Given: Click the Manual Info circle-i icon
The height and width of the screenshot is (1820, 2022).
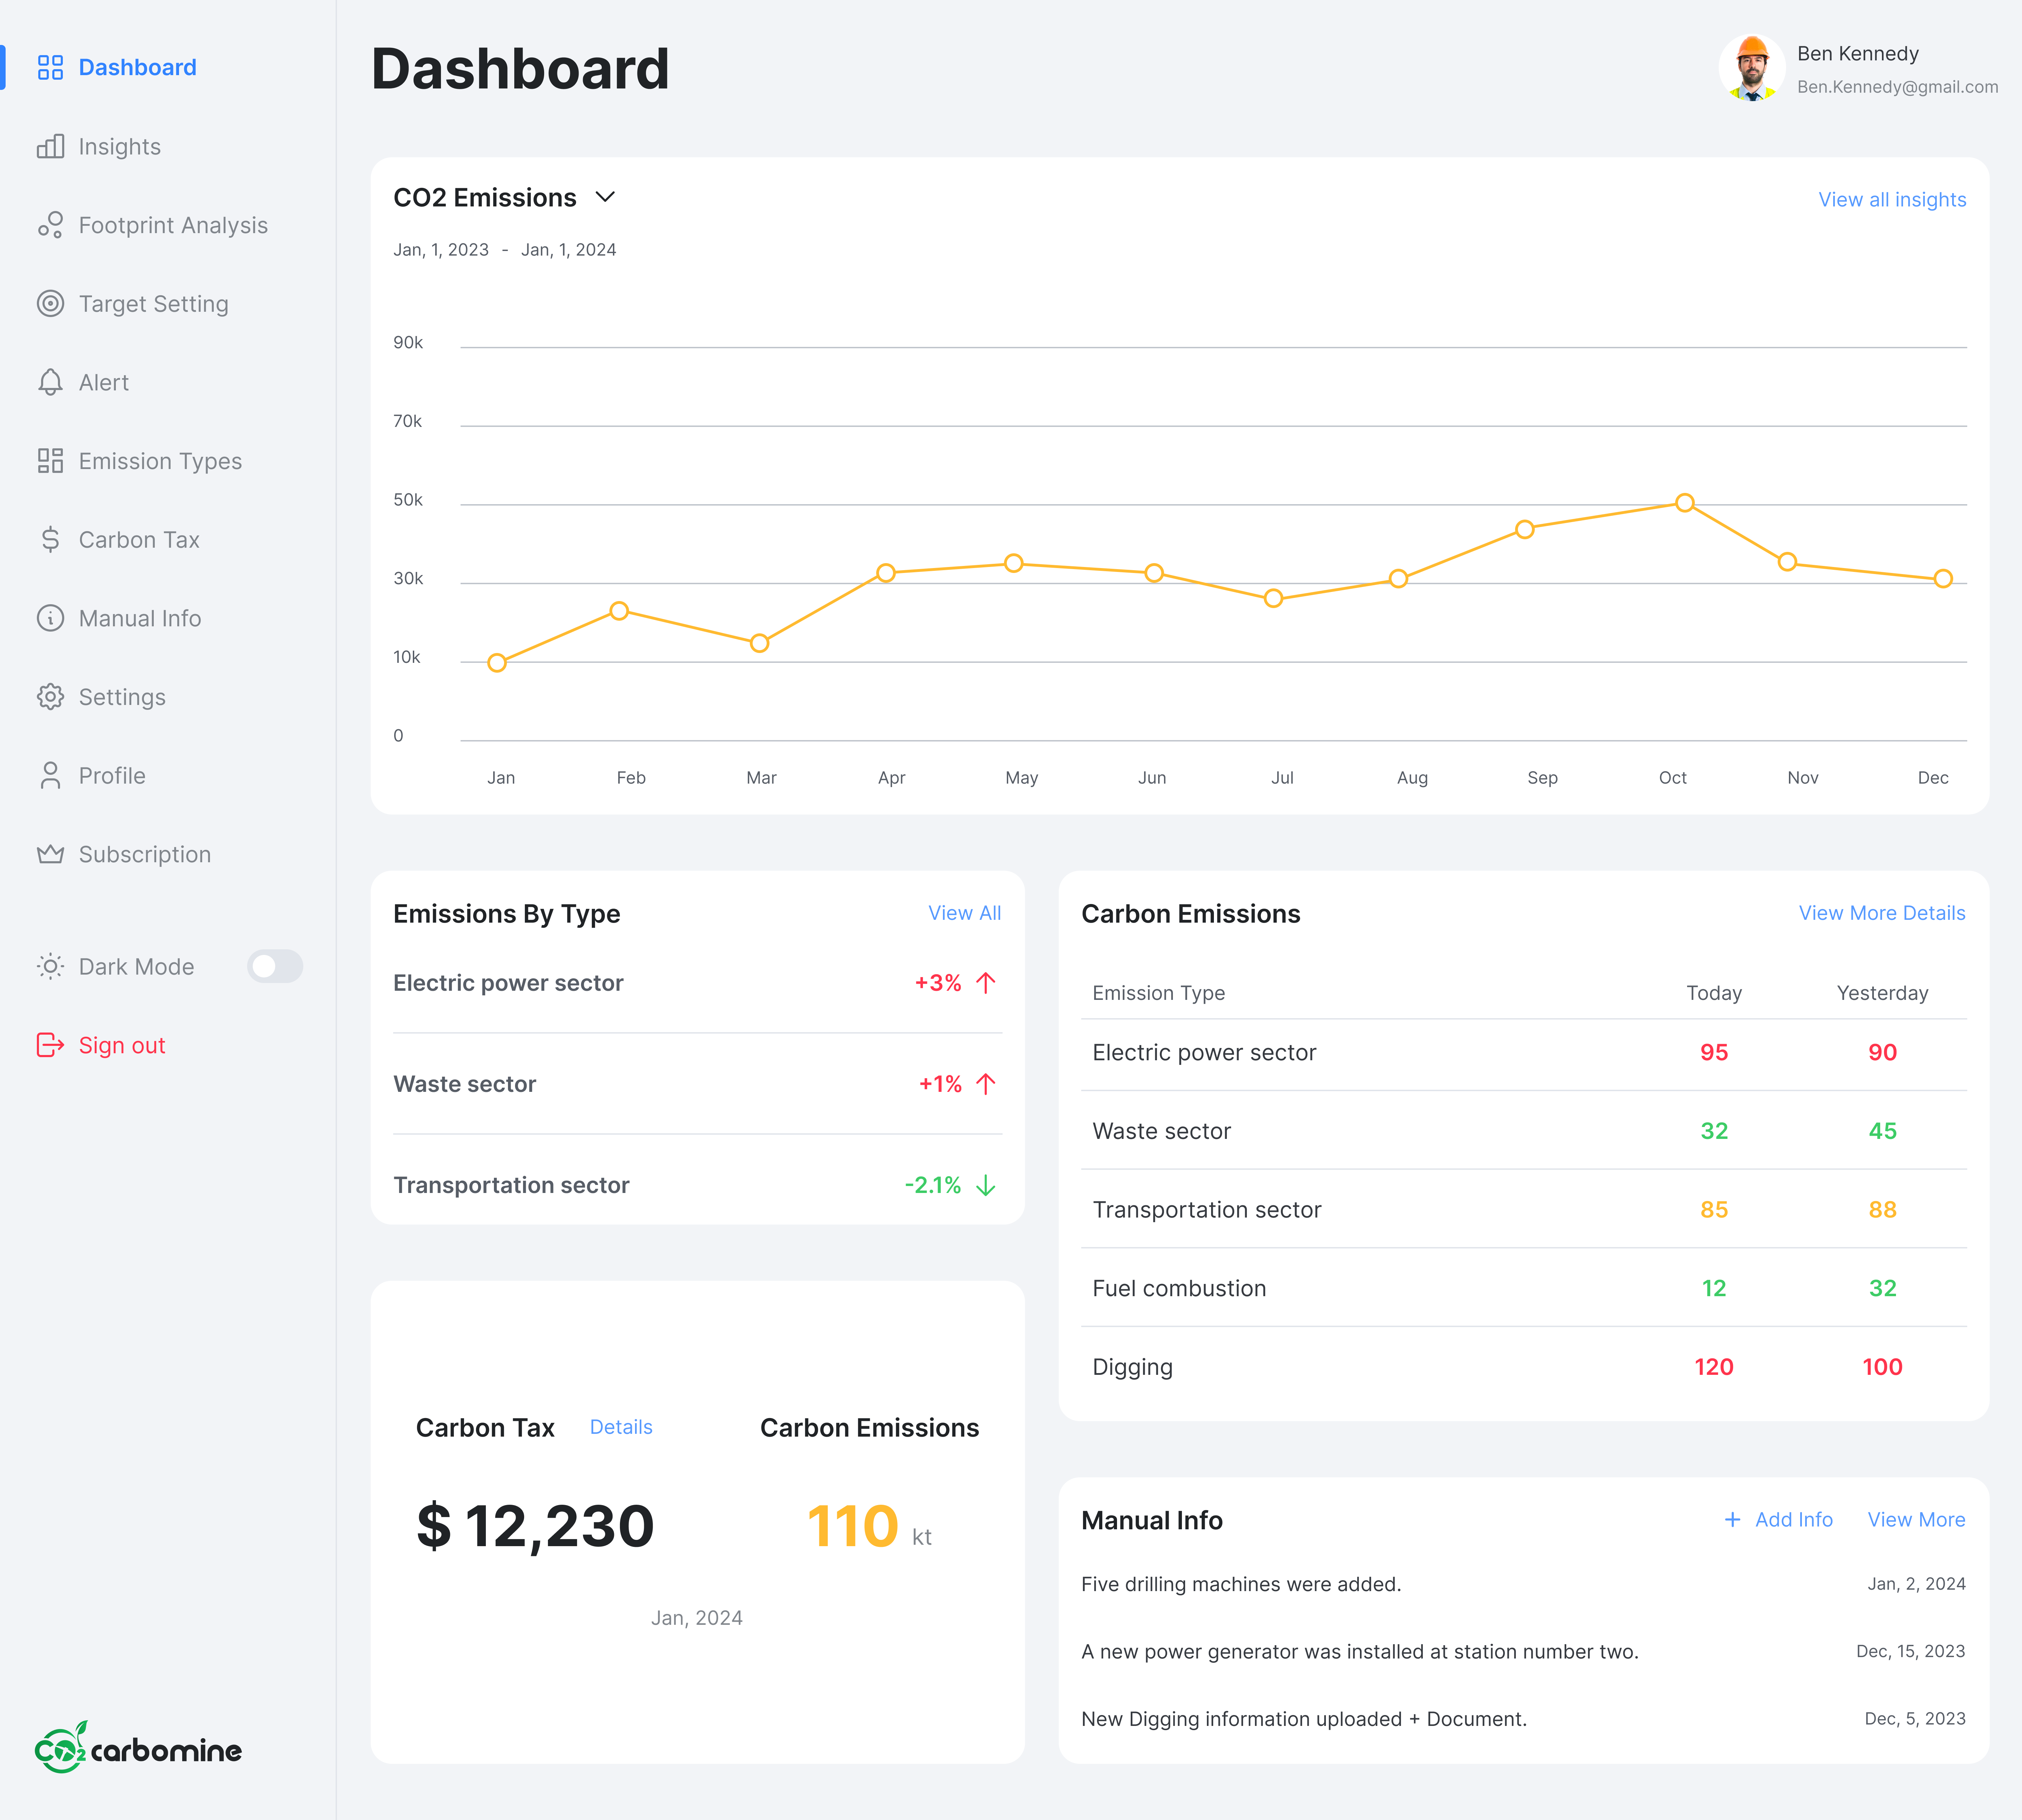Looking at the screenshot, I should click(50, 618).
